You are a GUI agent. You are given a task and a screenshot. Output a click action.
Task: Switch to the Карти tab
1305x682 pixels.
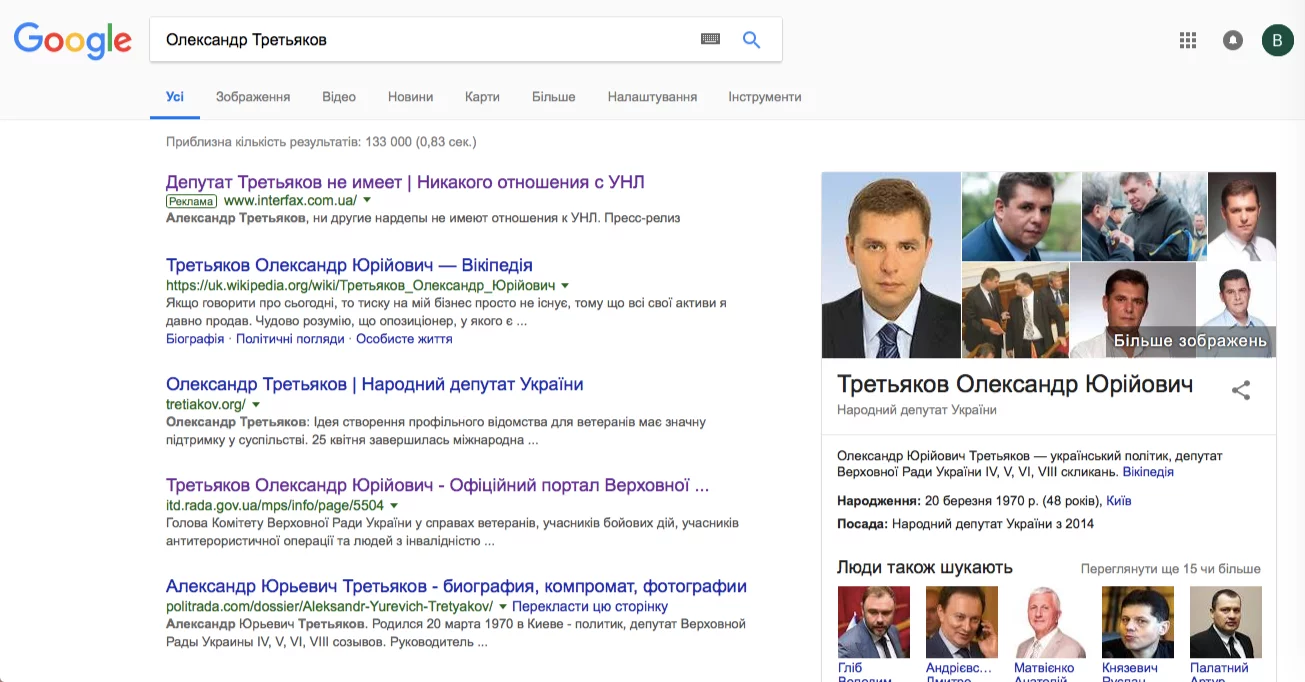482,97
